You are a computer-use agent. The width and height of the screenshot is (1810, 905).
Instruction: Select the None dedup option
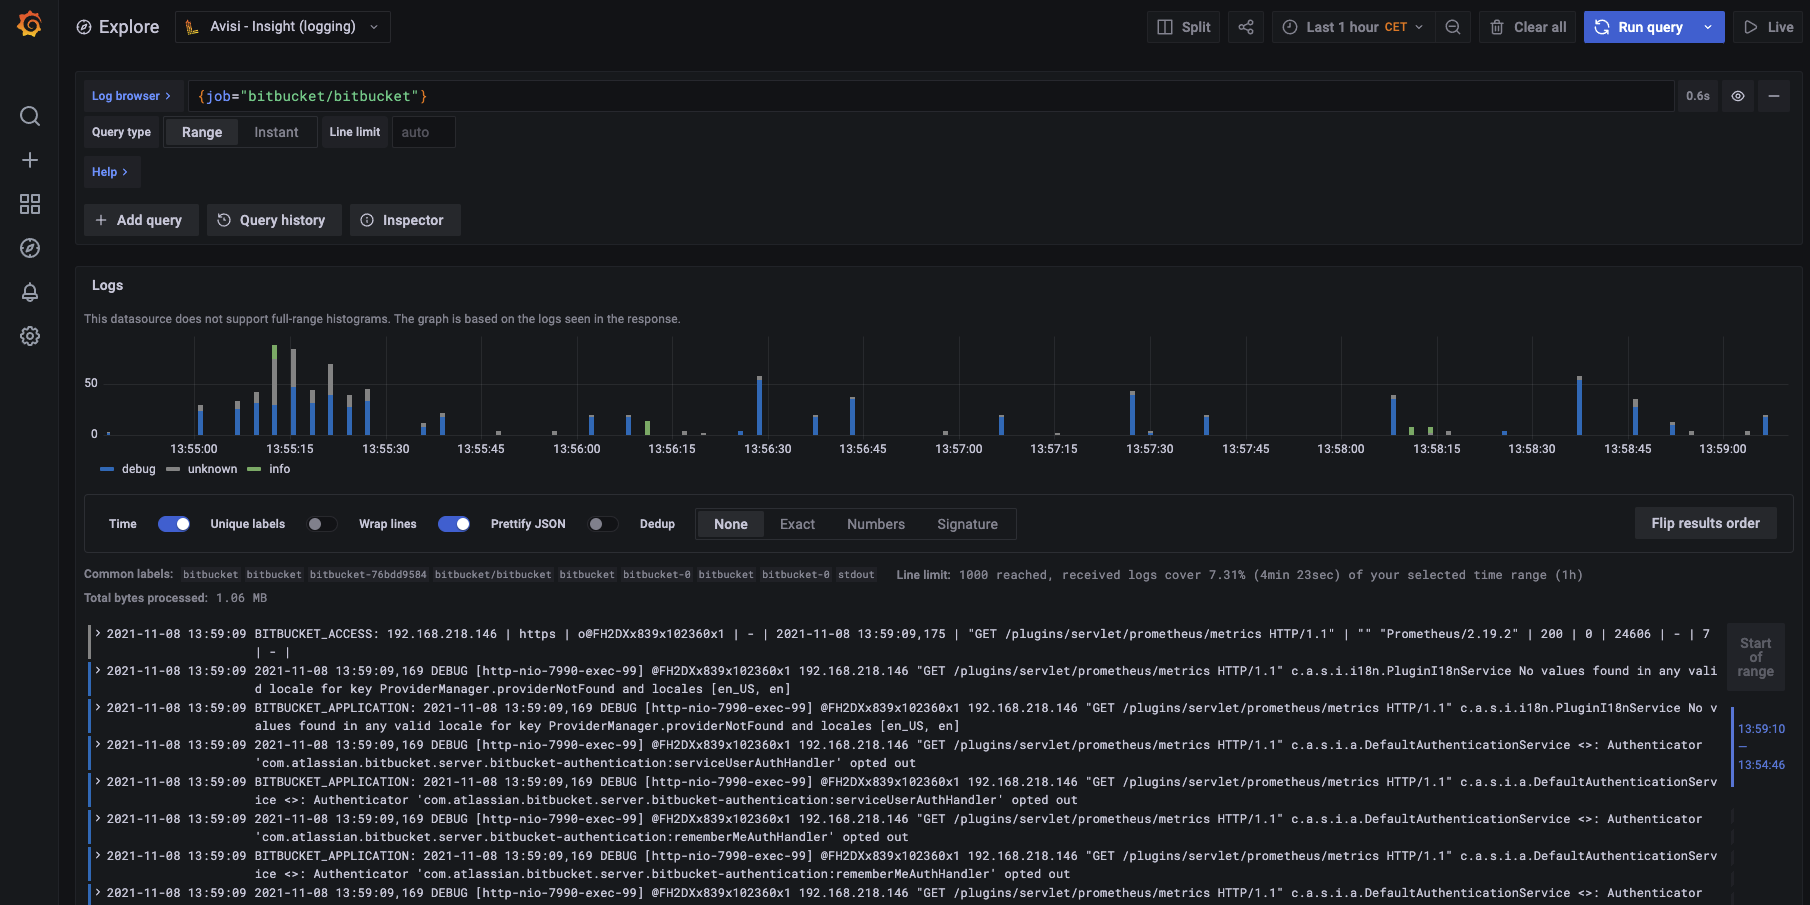tap(731, 524)
